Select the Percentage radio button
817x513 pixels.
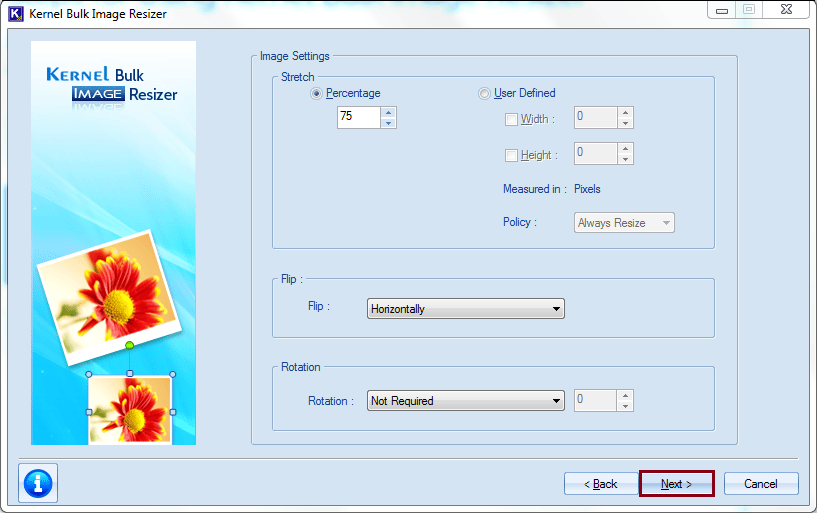point(316,93)
